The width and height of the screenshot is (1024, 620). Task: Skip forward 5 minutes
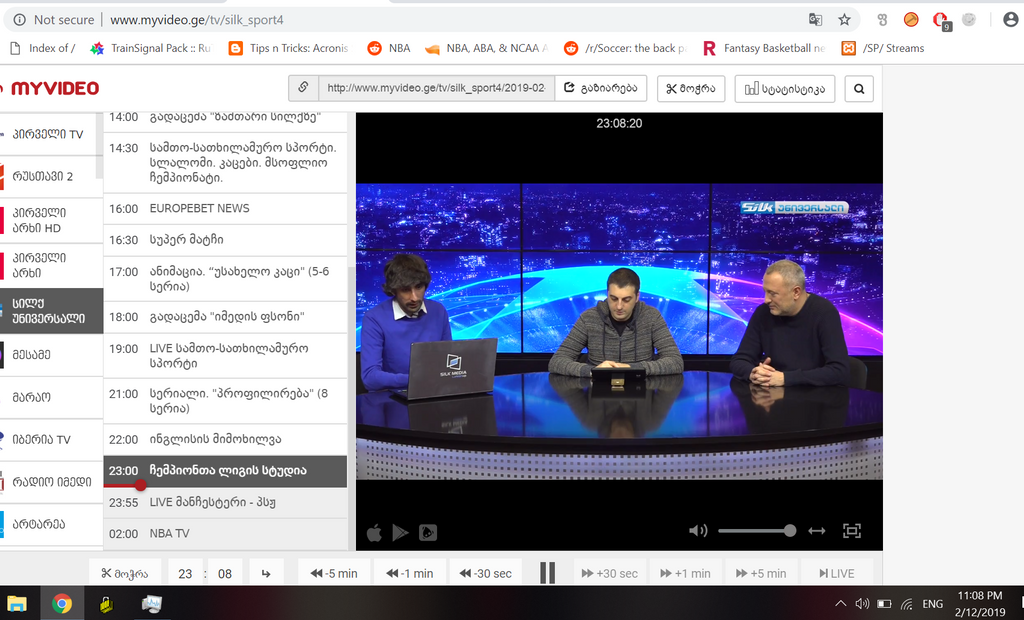761,573
